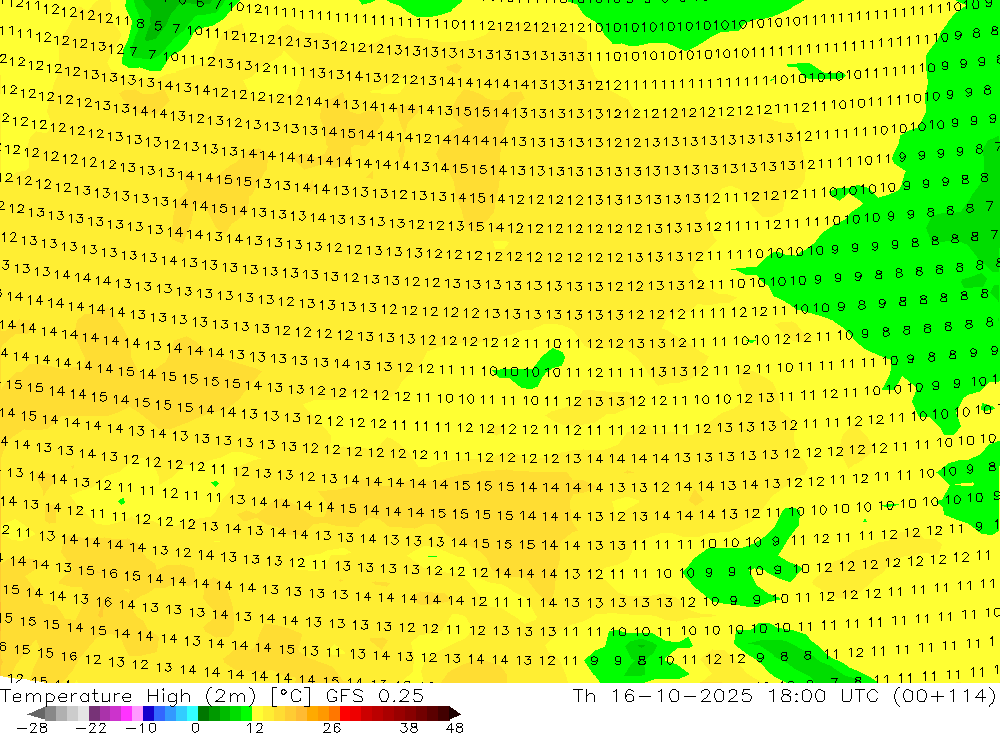Click the dark blue swatch in the legend
The image size is (1000, 733).
149,713
